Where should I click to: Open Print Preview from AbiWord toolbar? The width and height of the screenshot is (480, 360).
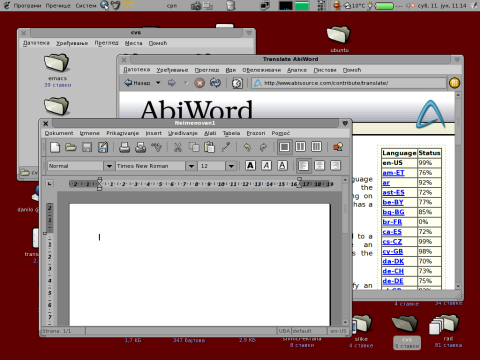click(x=140, y=147)
